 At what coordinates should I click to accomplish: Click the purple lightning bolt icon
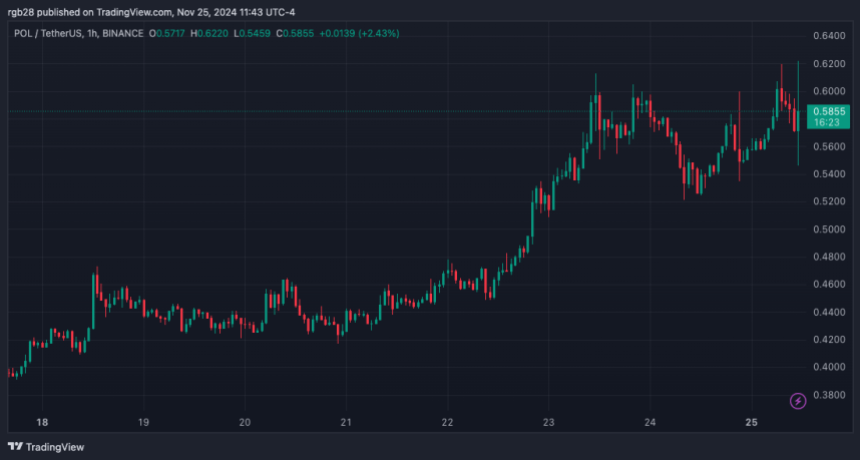pyautogui.click(x=798, y=401)
